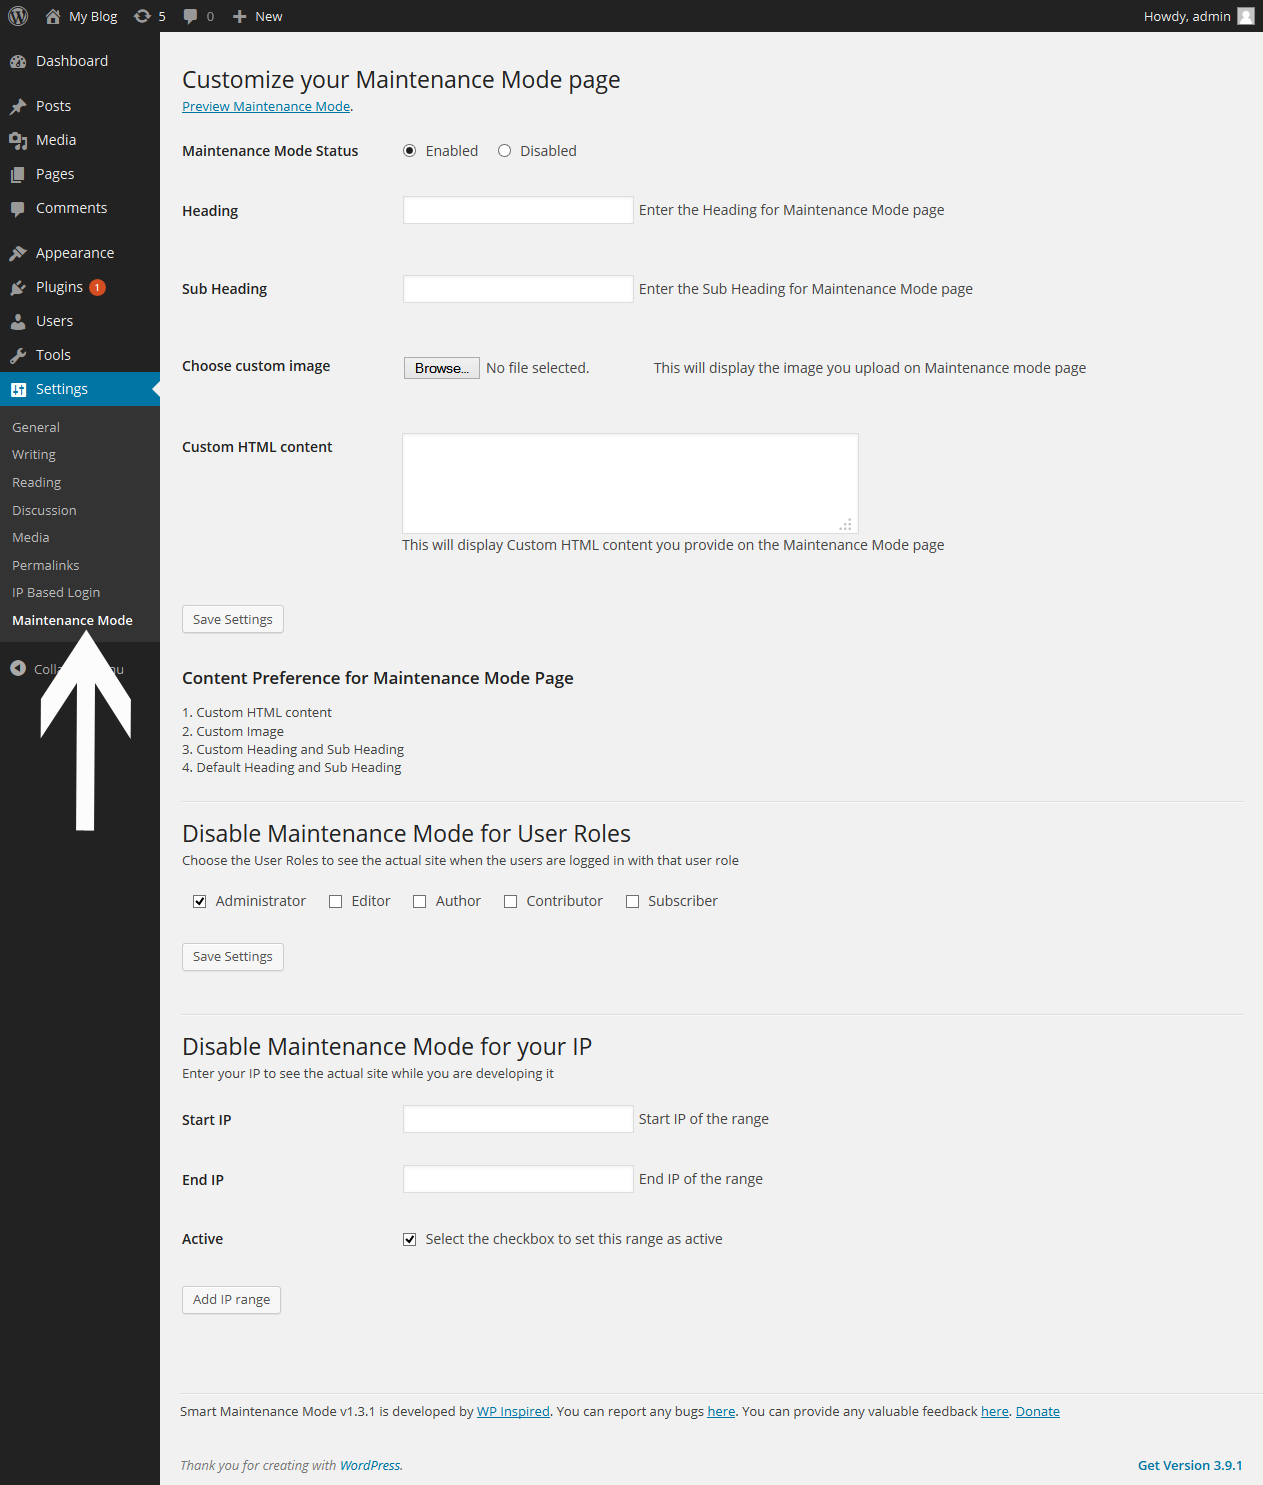Click the plus New content icon
Screen dimensions: 1263x1485
point(239,16)
